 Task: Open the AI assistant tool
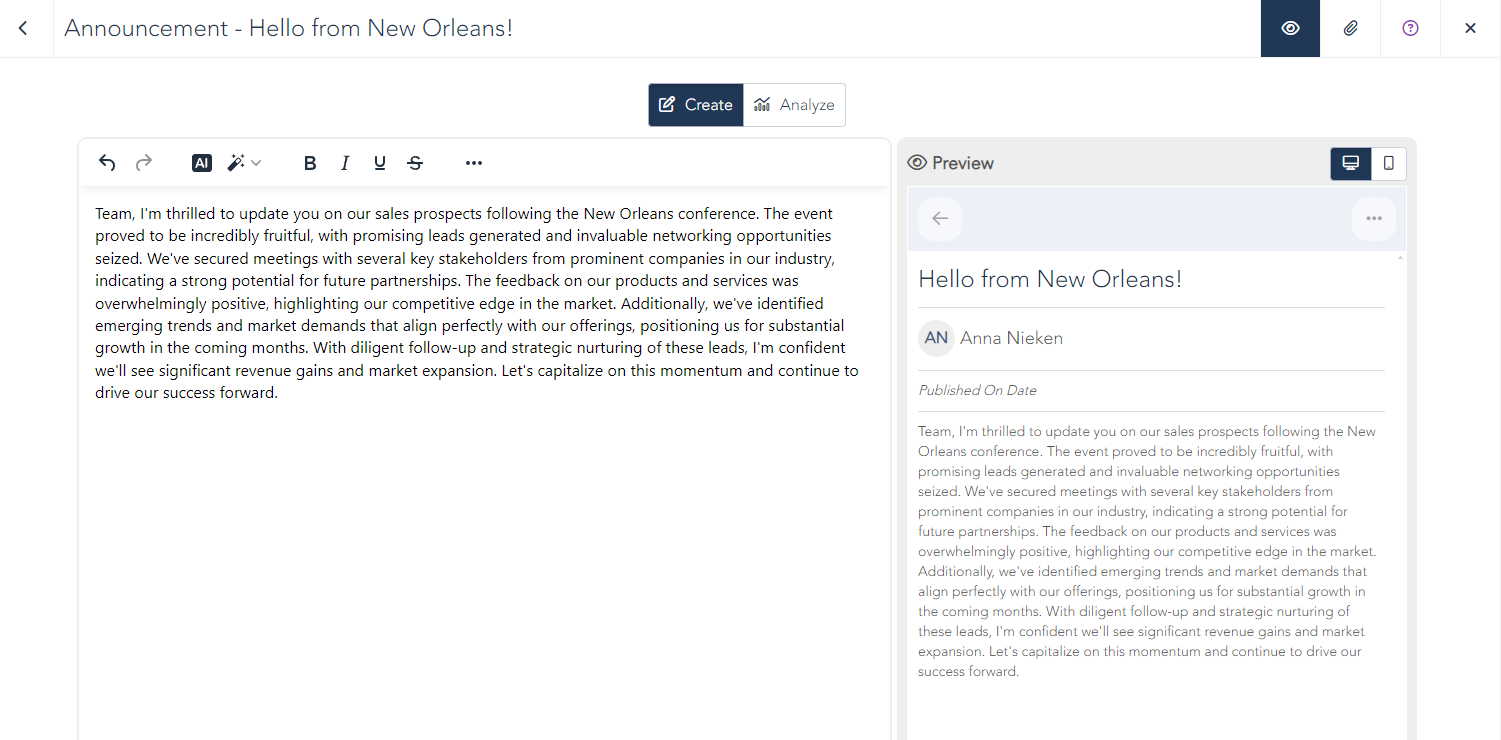coord(202,163)
